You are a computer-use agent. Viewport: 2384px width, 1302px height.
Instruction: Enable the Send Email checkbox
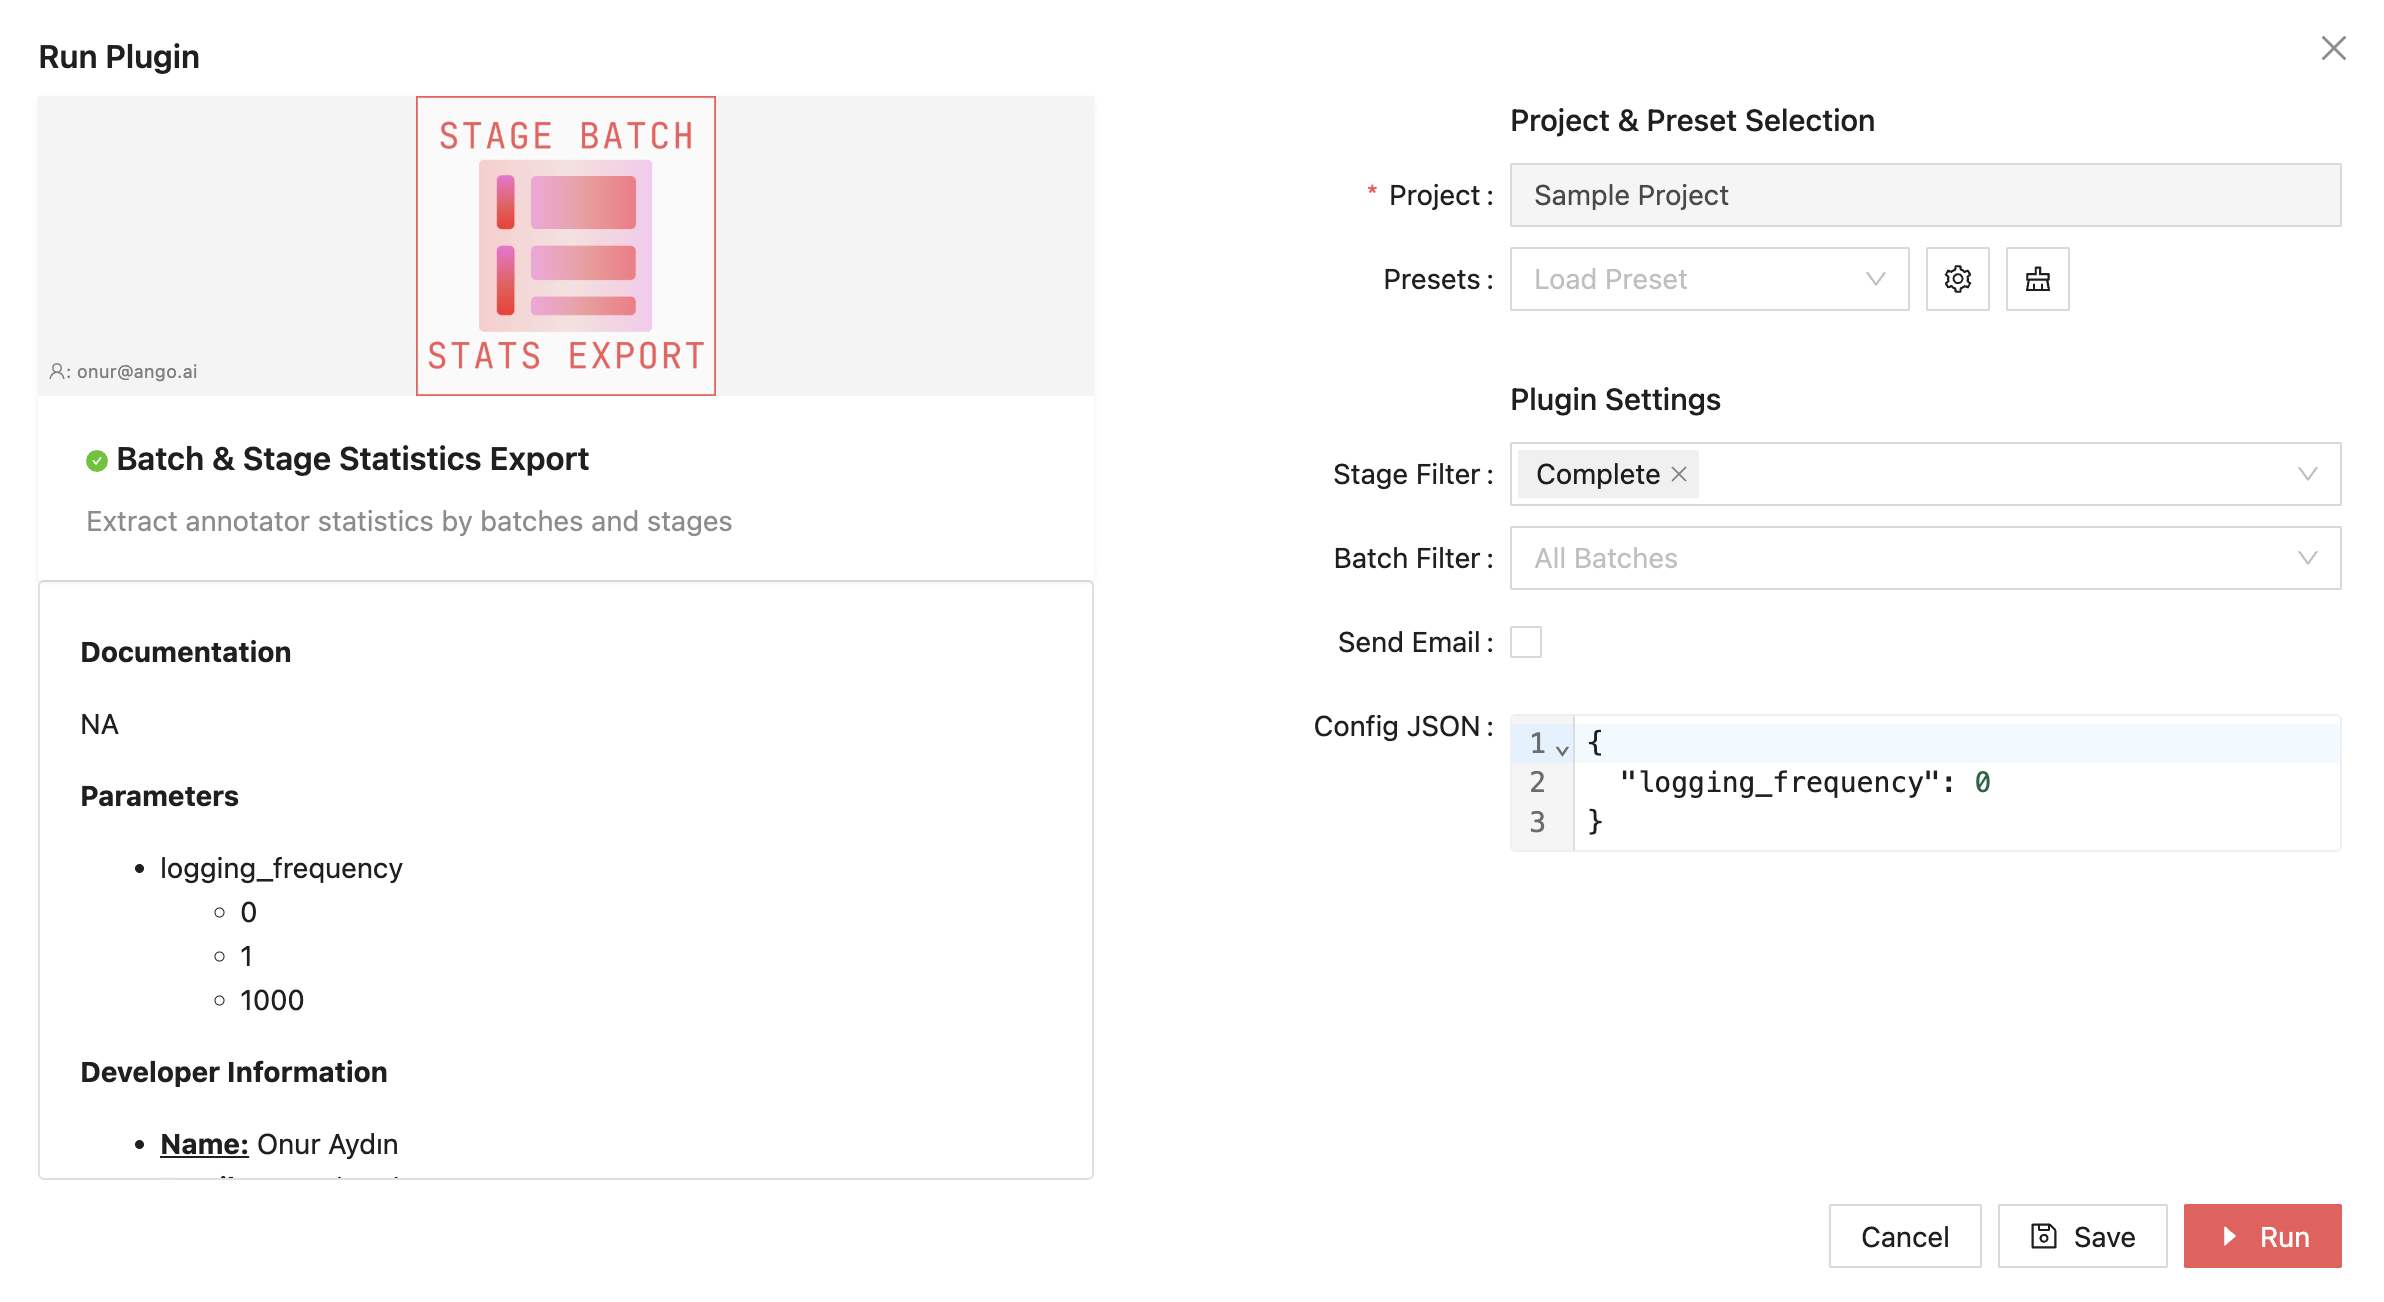[x=1525, y=642]
